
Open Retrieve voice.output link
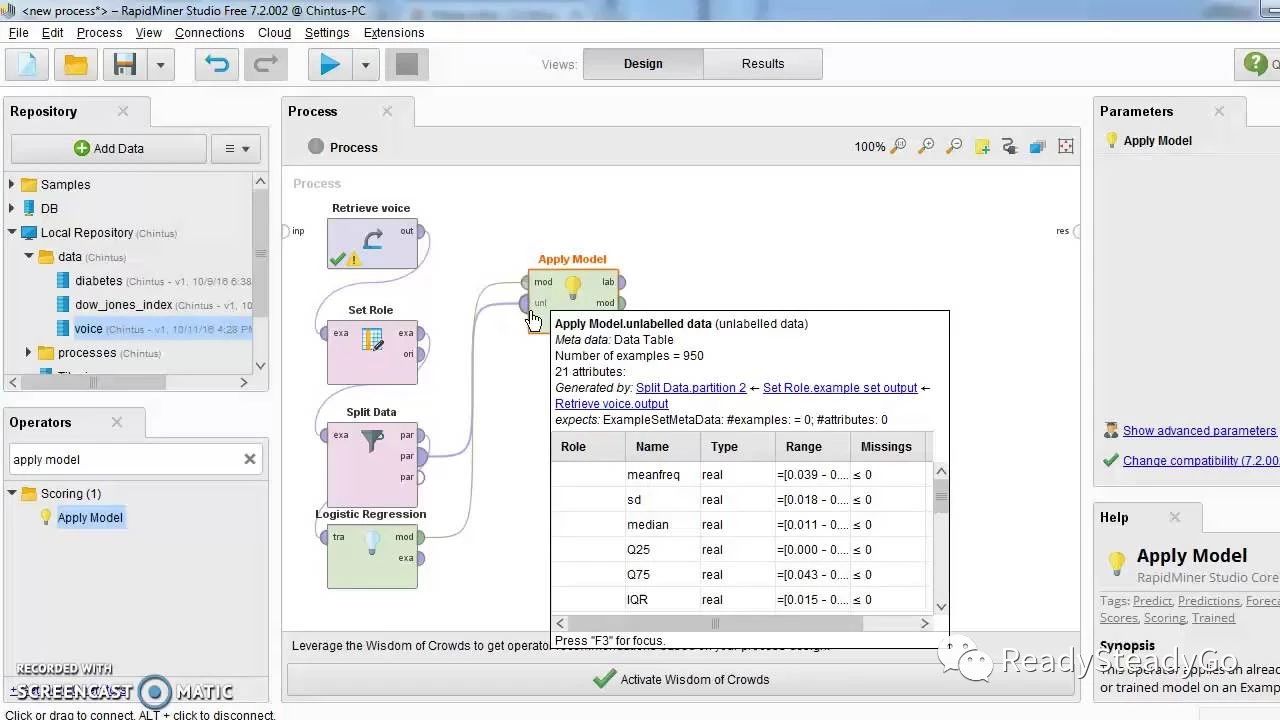tap(612, 404)
